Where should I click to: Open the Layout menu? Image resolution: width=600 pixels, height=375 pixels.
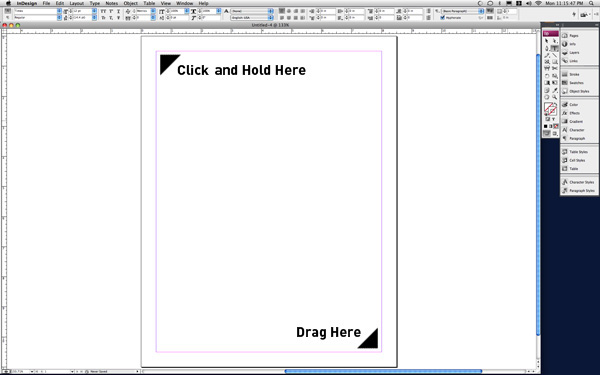pyautogui.click(x=77, y=3)
